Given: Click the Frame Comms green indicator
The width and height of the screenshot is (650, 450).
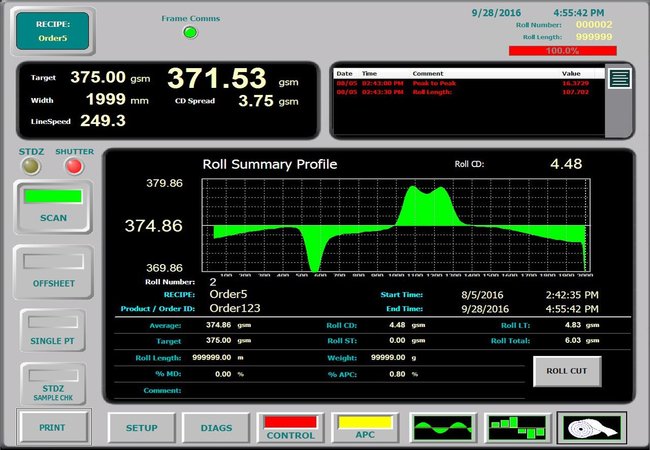Looking at the screenshot, I should 190,33.
